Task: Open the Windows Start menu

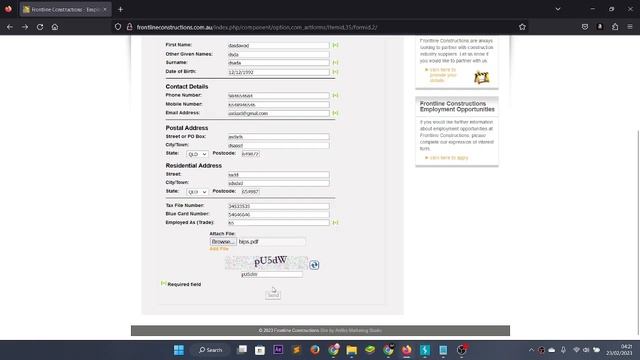Action: (179, 350)
